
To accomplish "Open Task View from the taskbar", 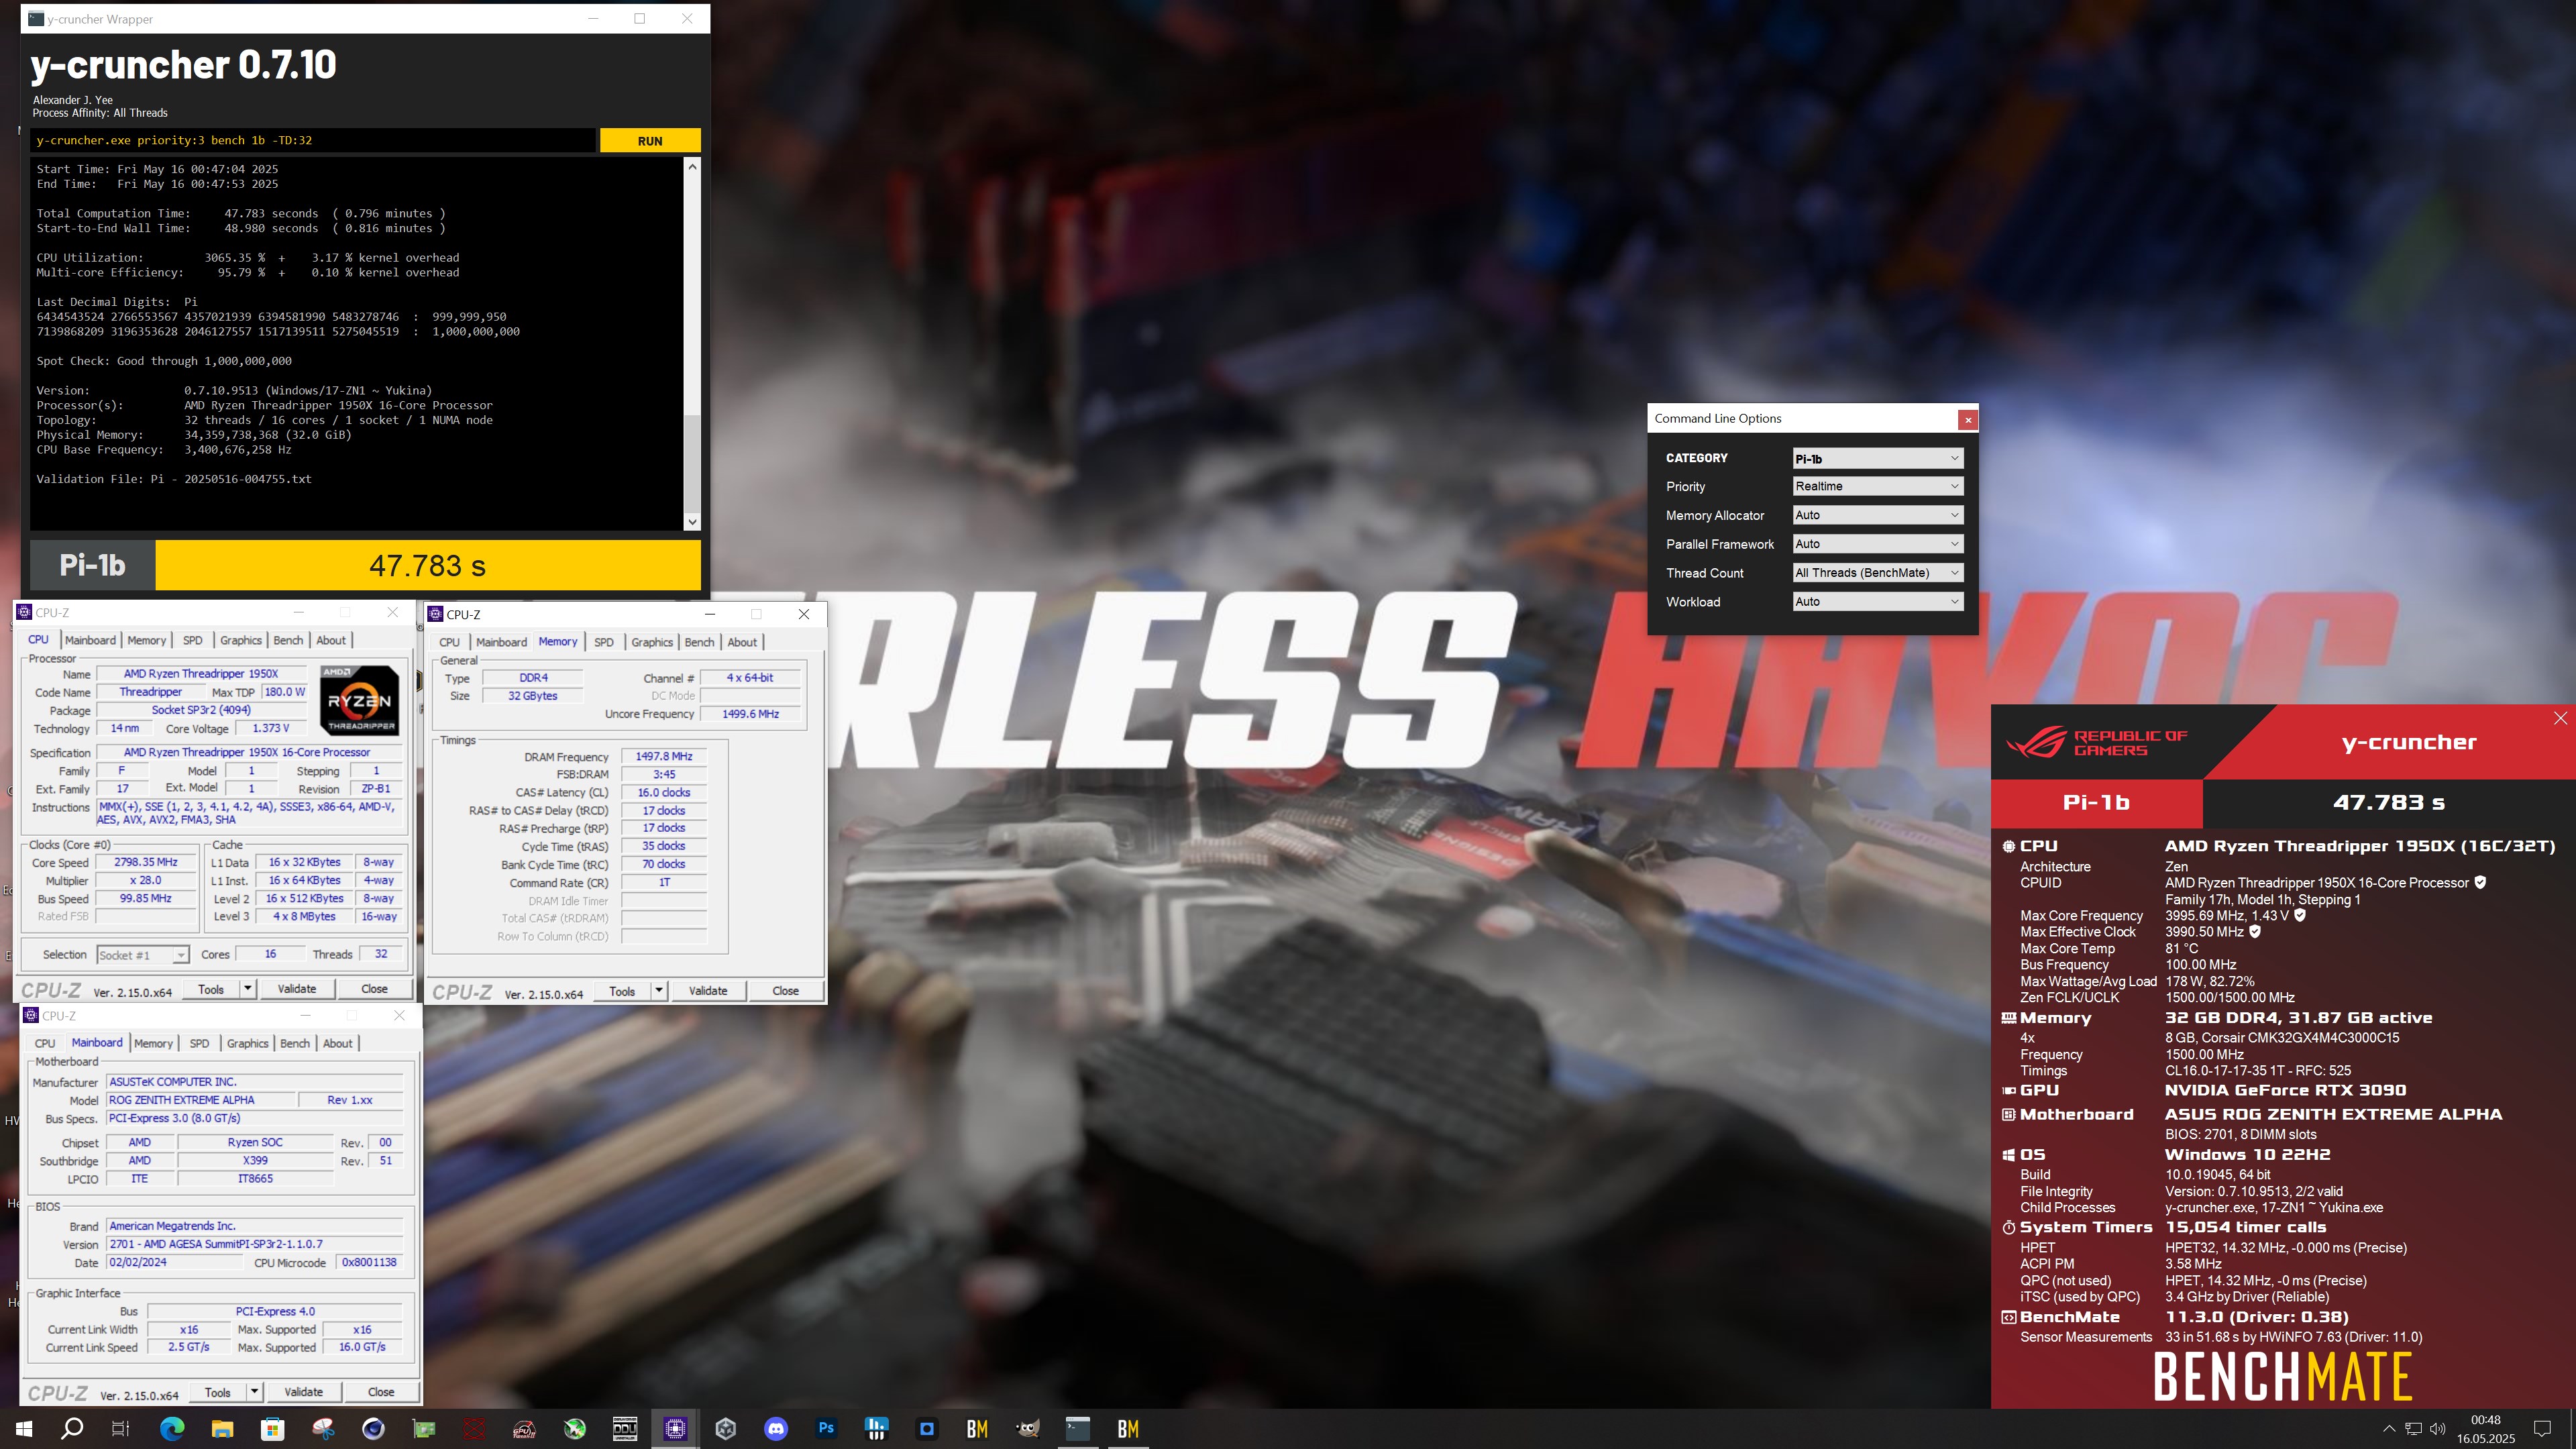I will pyautogui.click(x=121, y=1429).
